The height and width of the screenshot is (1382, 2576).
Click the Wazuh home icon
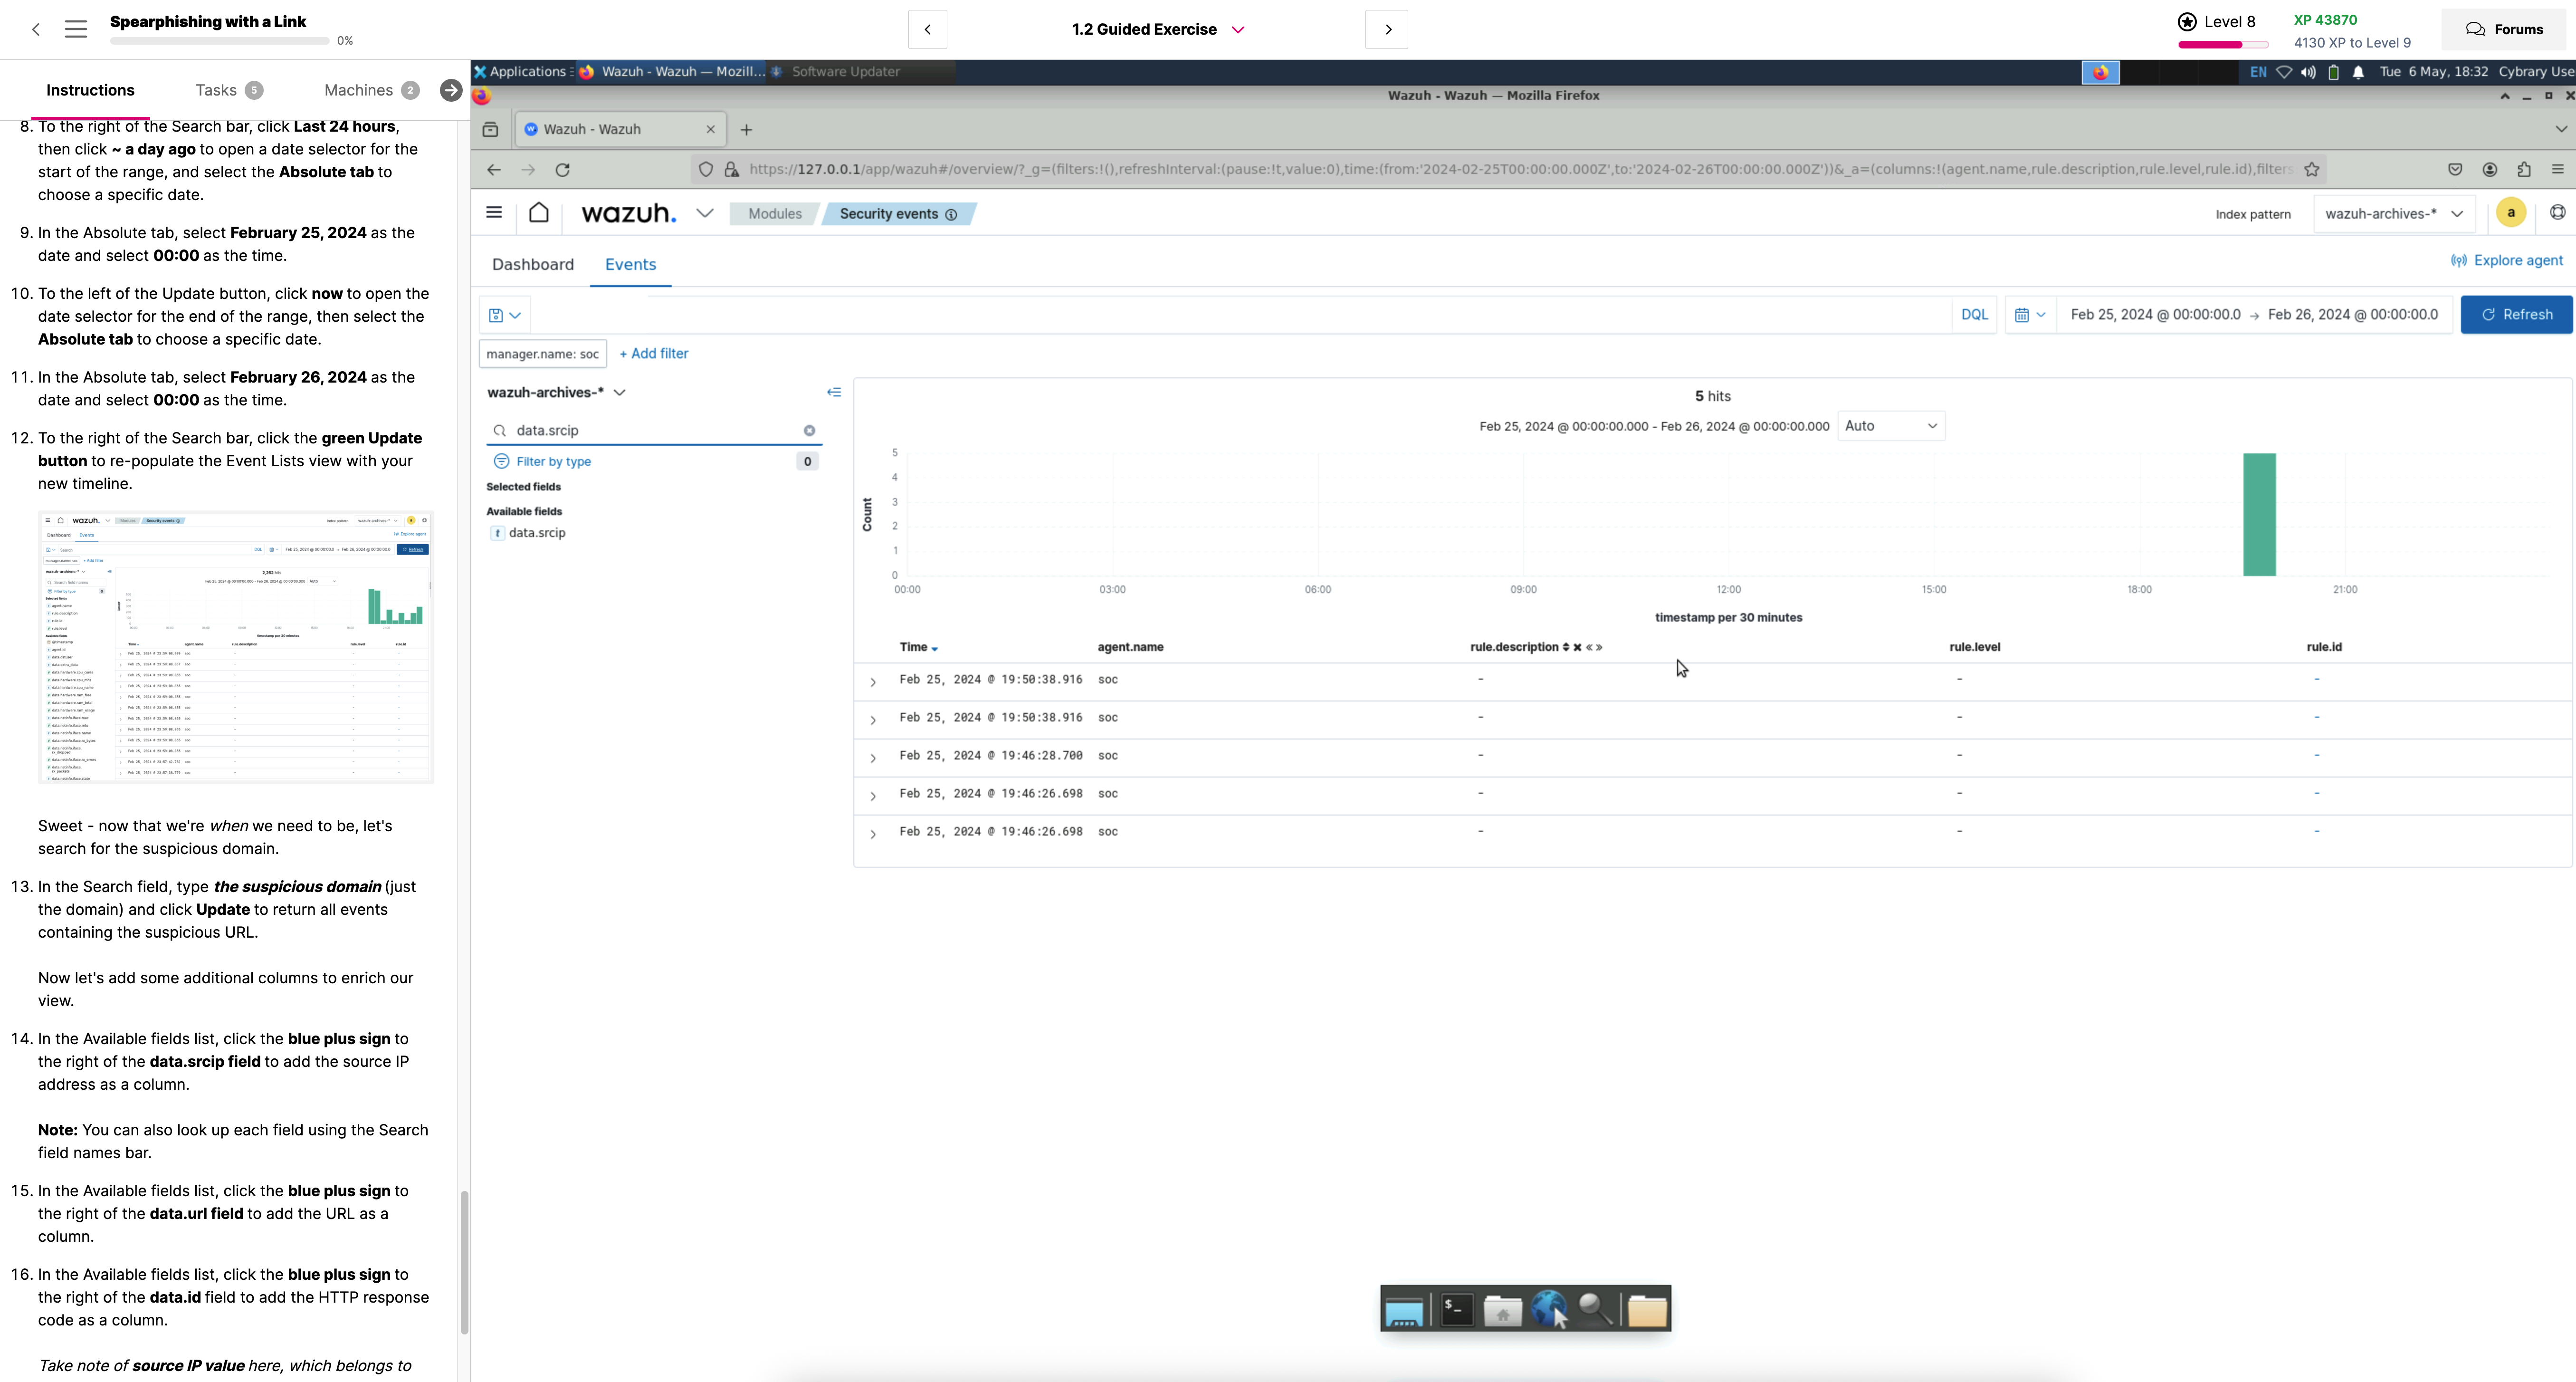(539, 213)
